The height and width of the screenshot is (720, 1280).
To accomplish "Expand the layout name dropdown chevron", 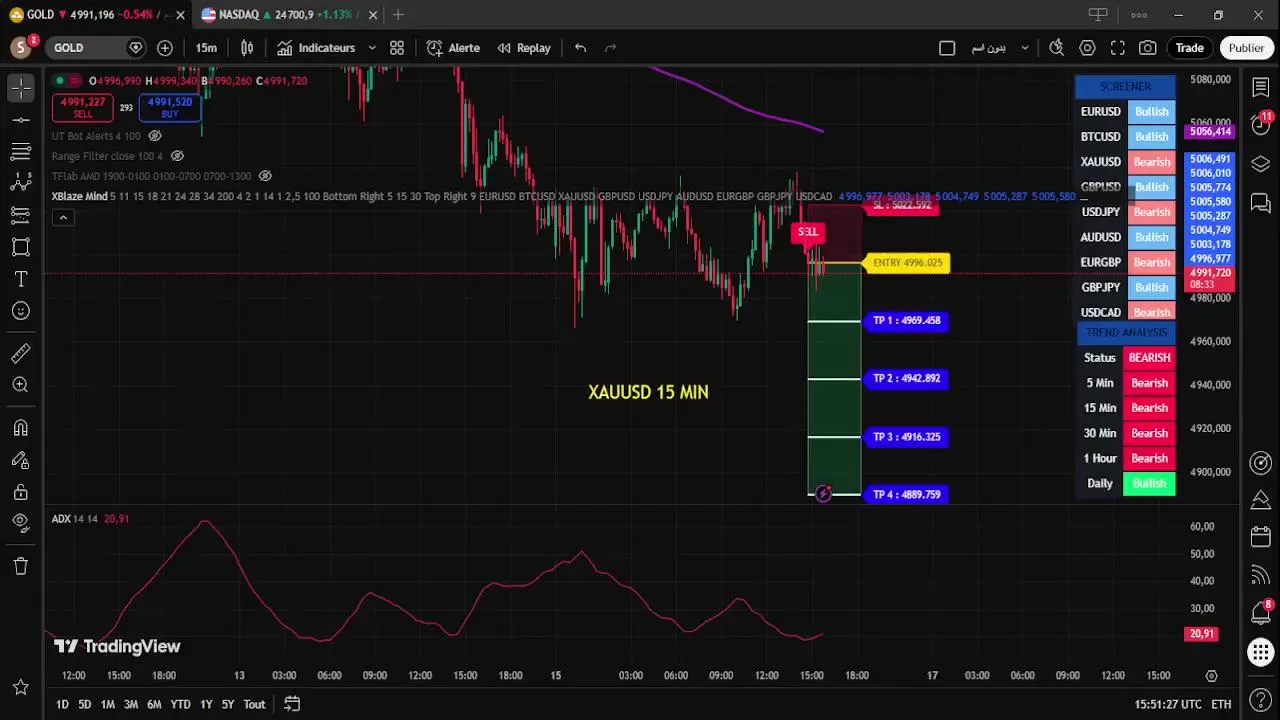I will click(1025, 48).
